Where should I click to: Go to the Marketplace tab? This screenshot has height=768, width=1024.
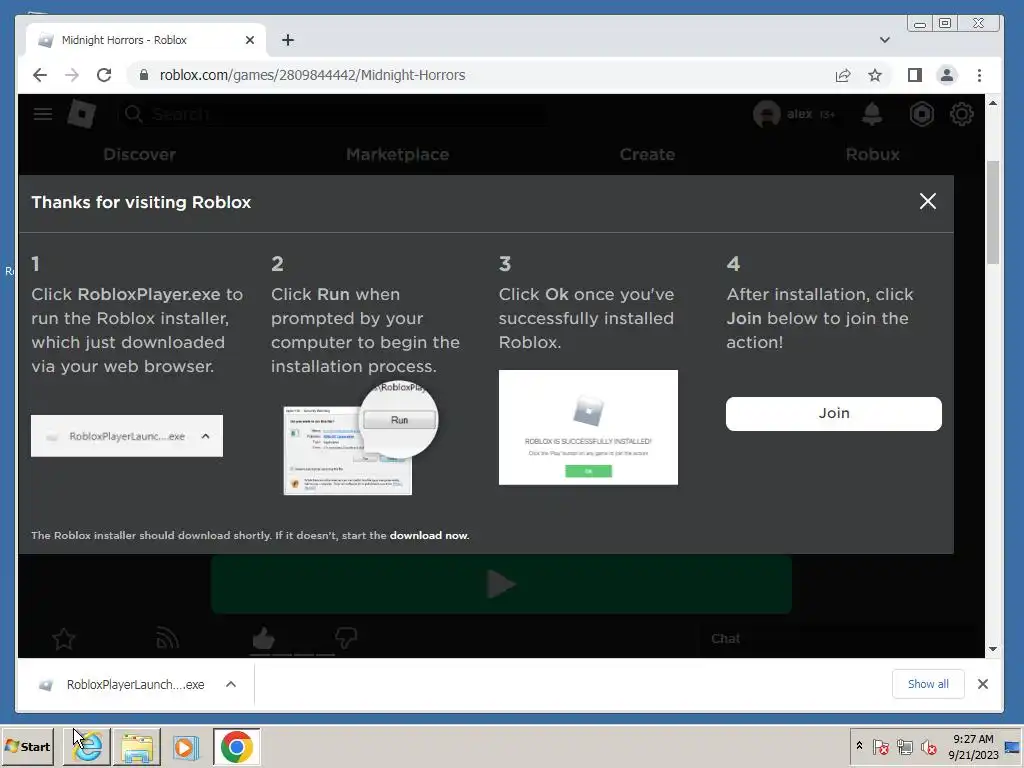398,155
